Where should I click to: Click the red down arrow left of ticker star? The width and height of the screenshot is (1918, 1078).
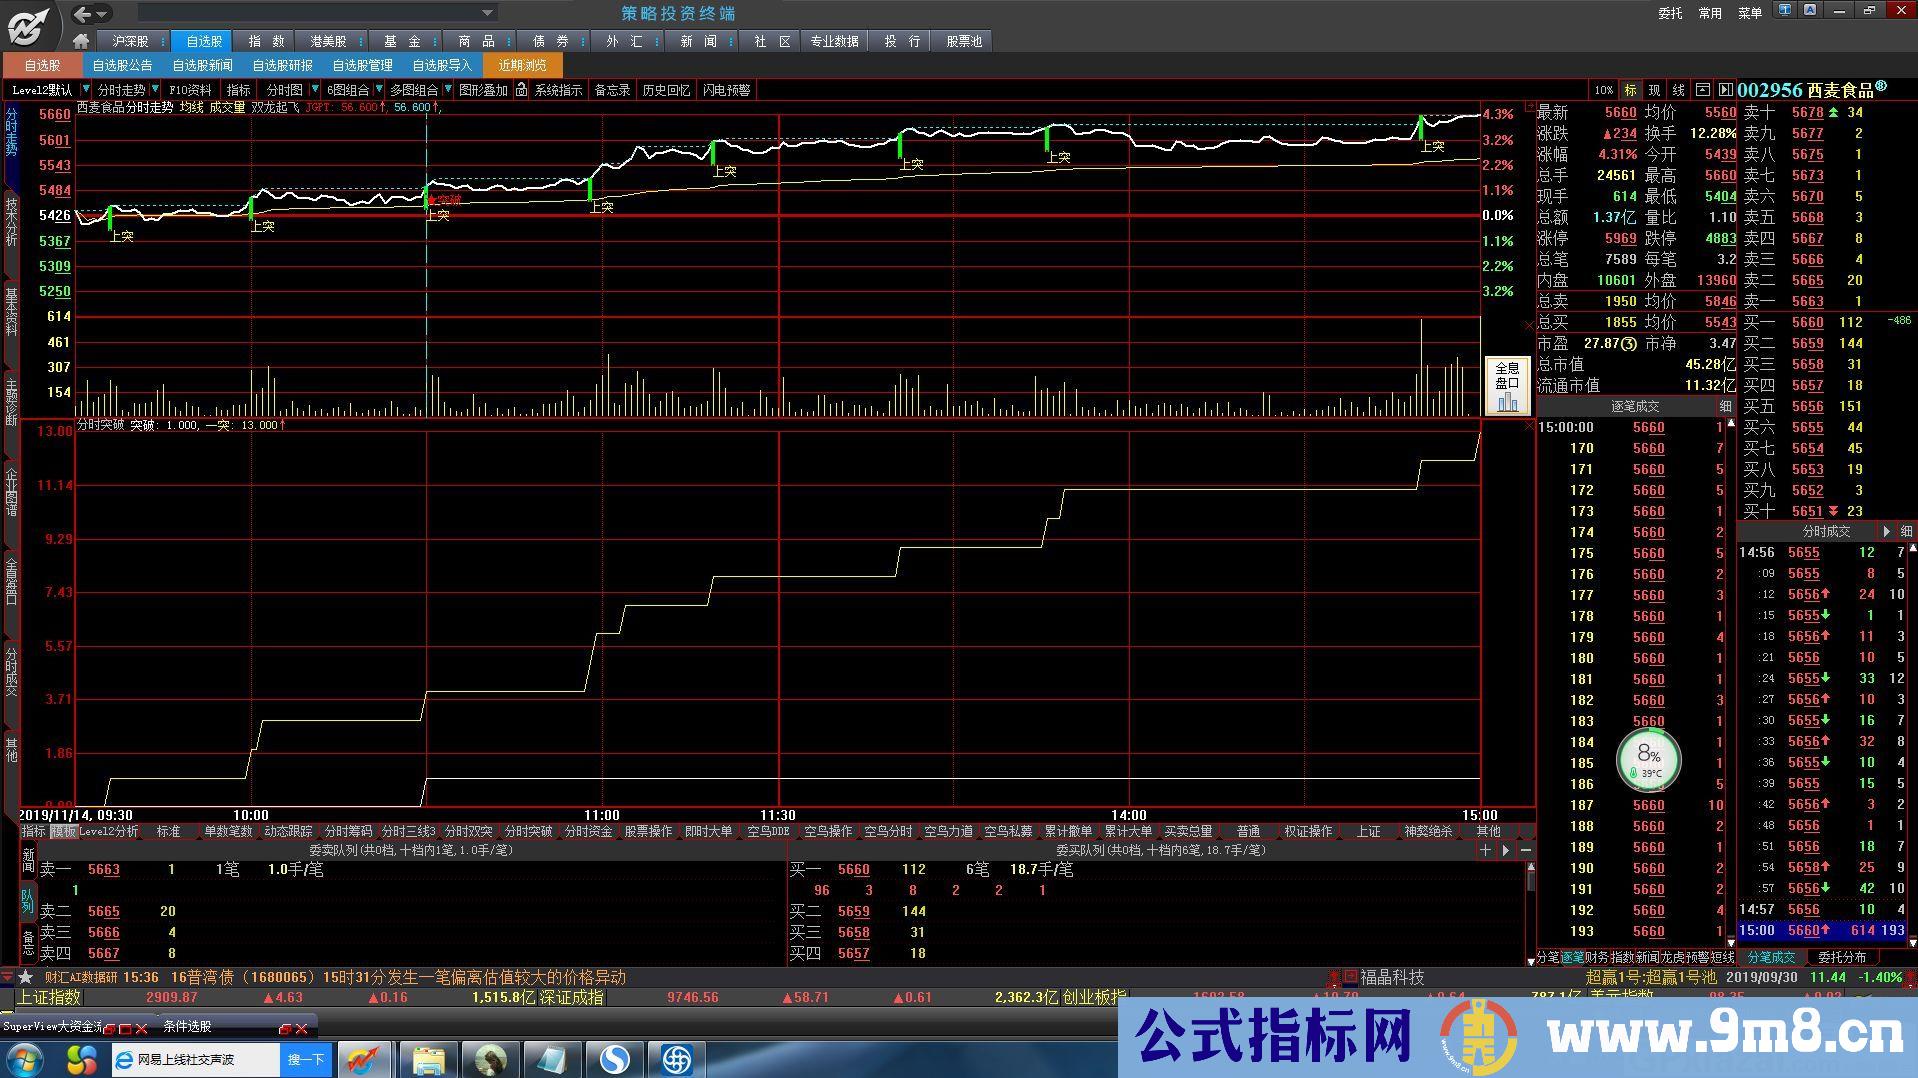click(x=8, y=977)
